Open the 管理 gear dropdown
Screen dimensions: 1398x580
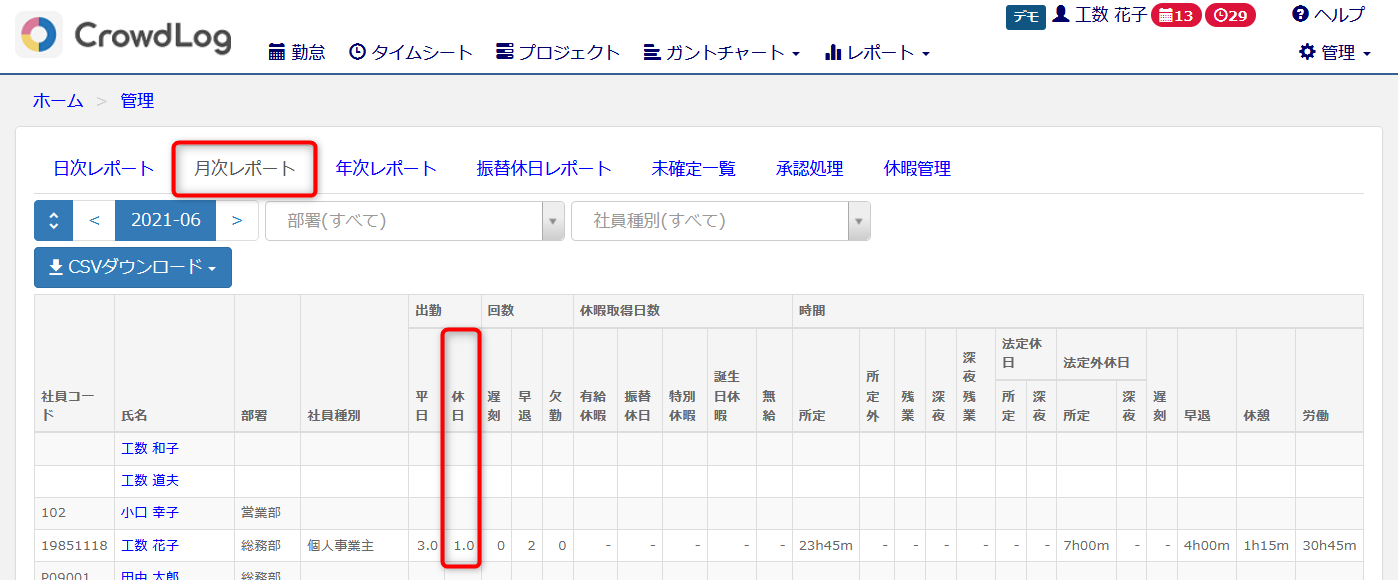pyautogui.click(x=1335, y=52)
